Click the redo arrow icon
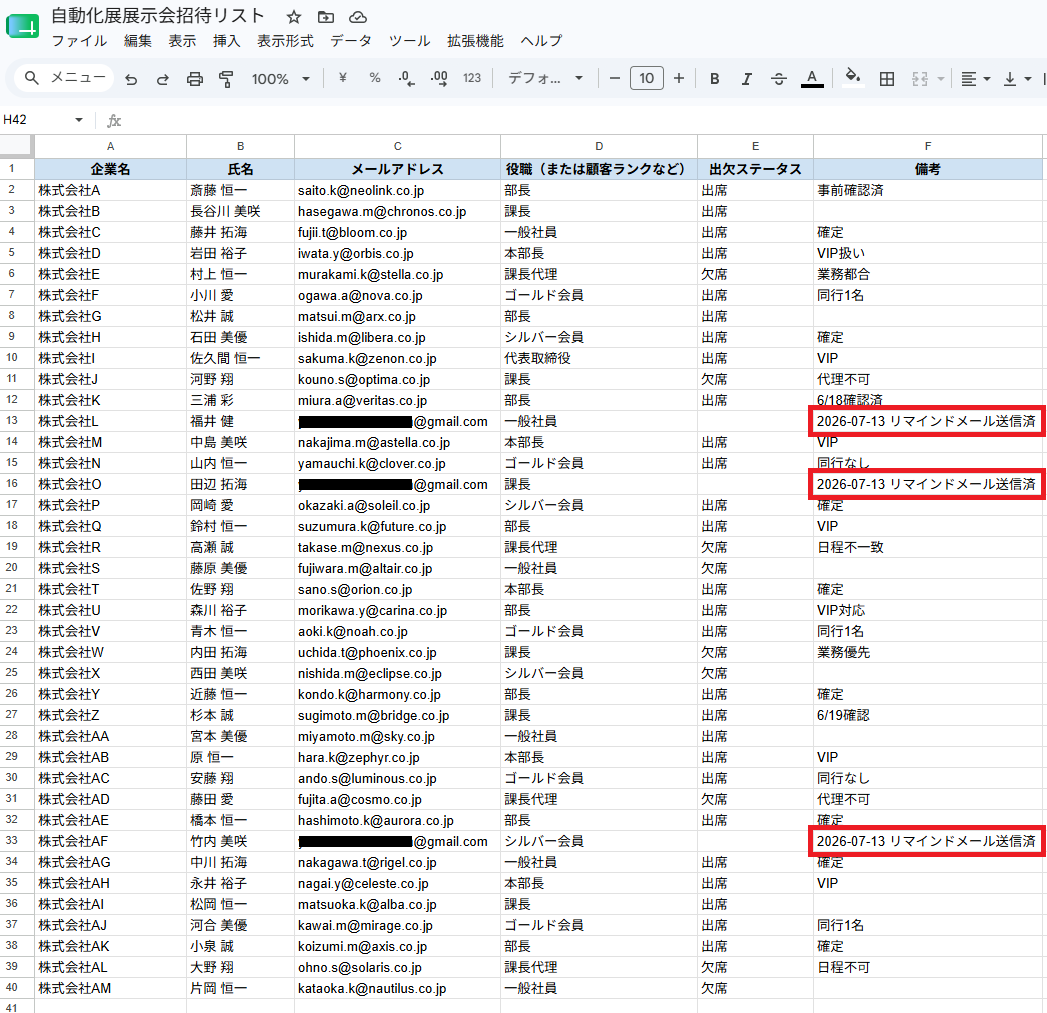Image resolution: width=1047 pixels, height=1013 pixels. pos(162,79)
